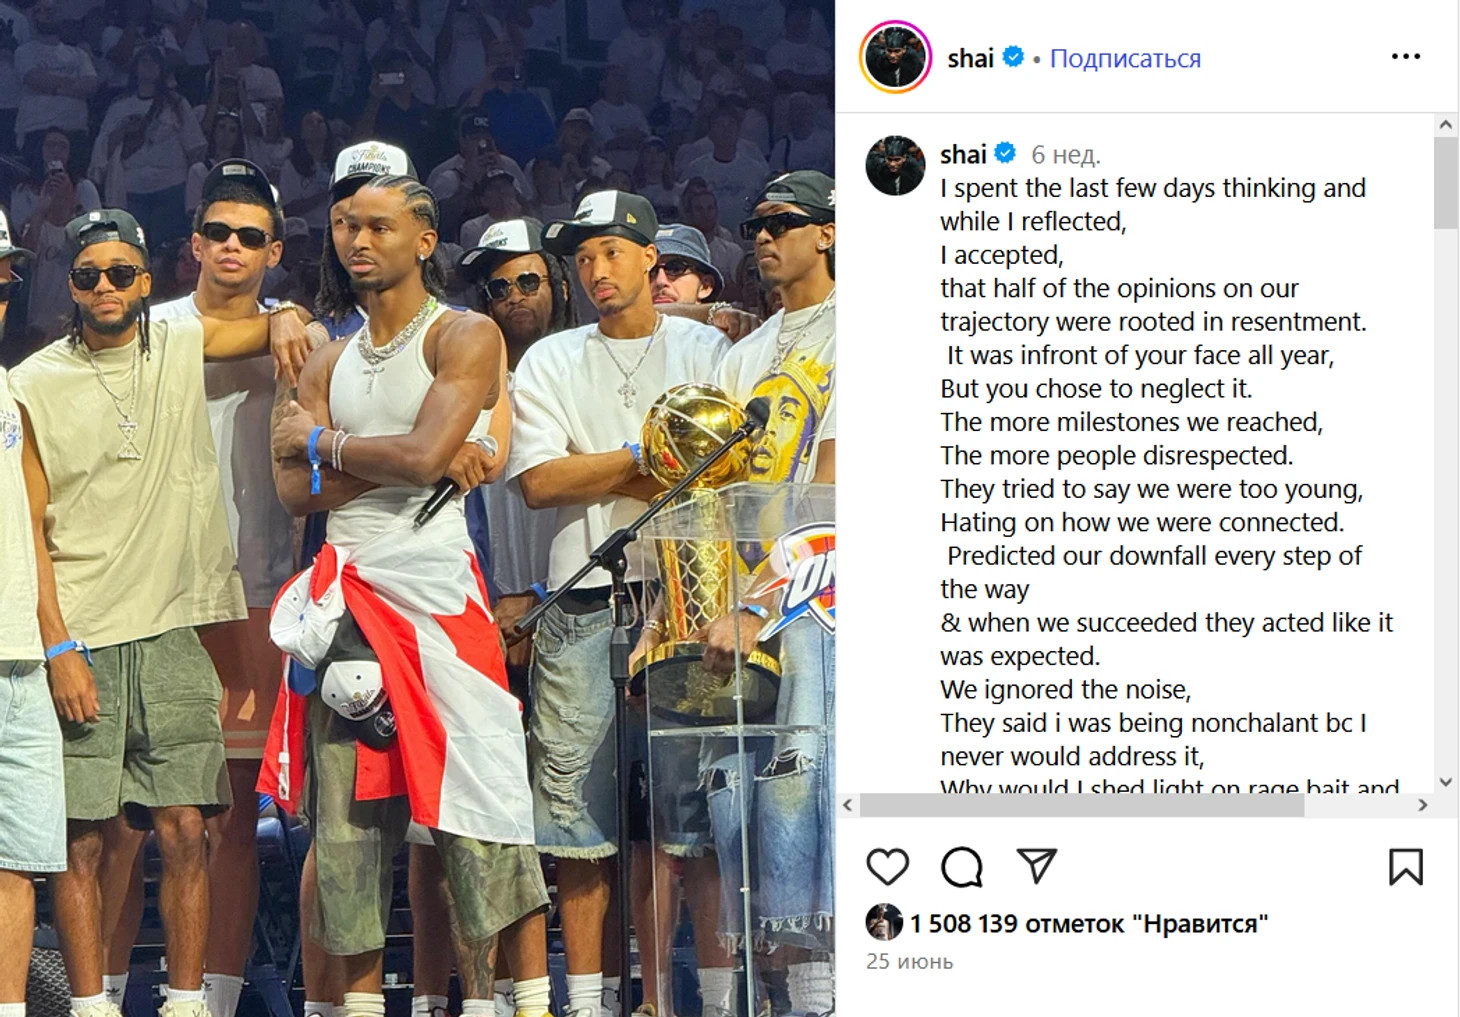Click vertical scrollbar down arrow
1460x1017 pixels.
tap(1445, 782)
